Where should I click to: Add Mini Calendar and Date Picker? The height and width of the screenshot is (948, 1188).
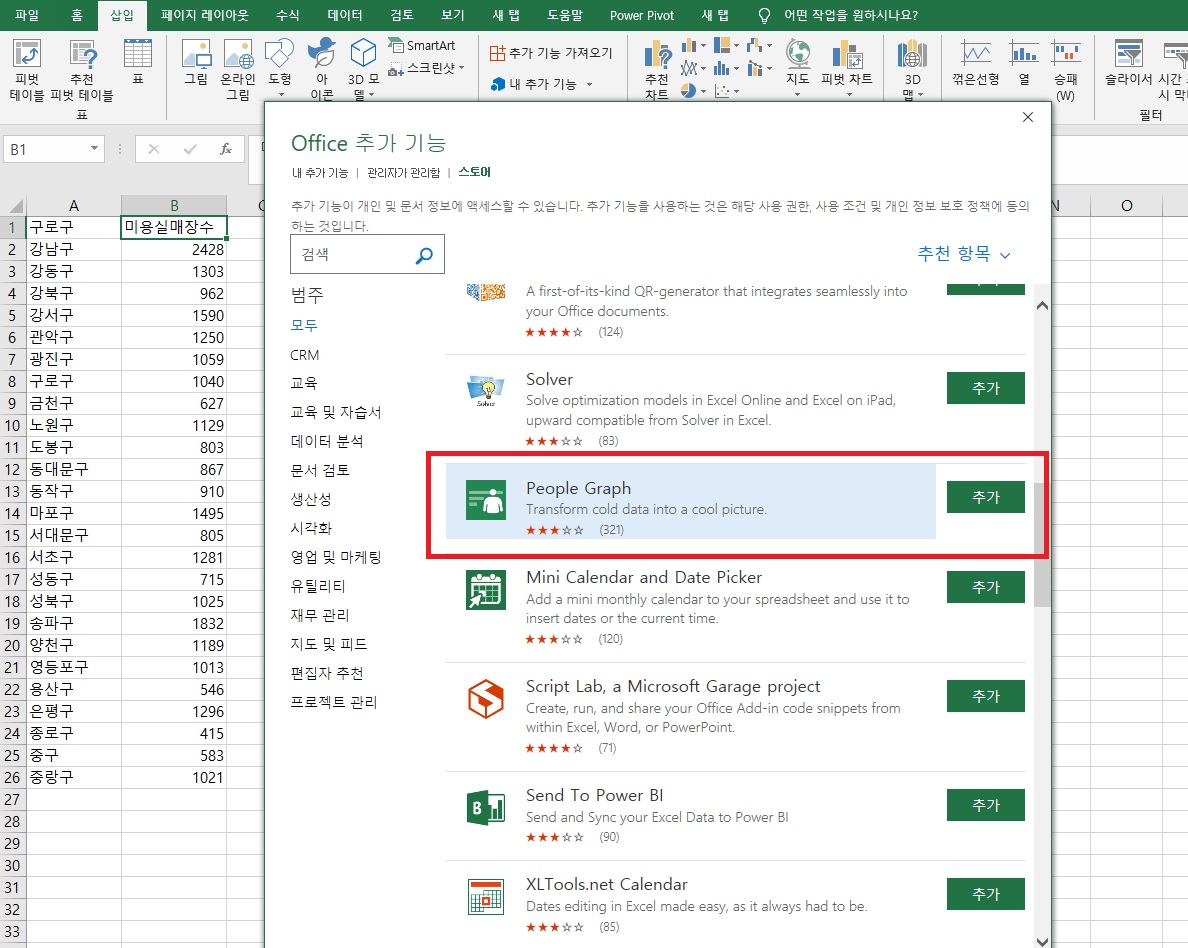(986, 587)
